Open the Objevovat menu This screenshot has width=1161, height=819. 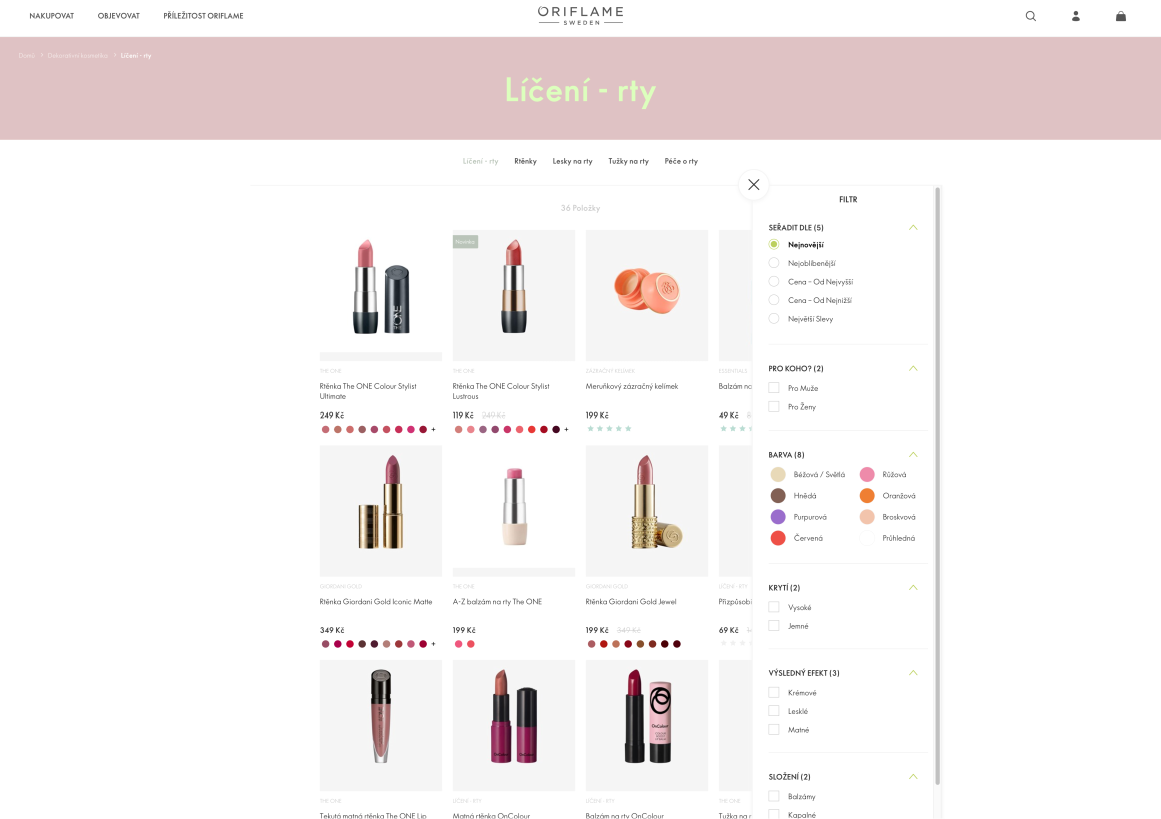point(118,16)
